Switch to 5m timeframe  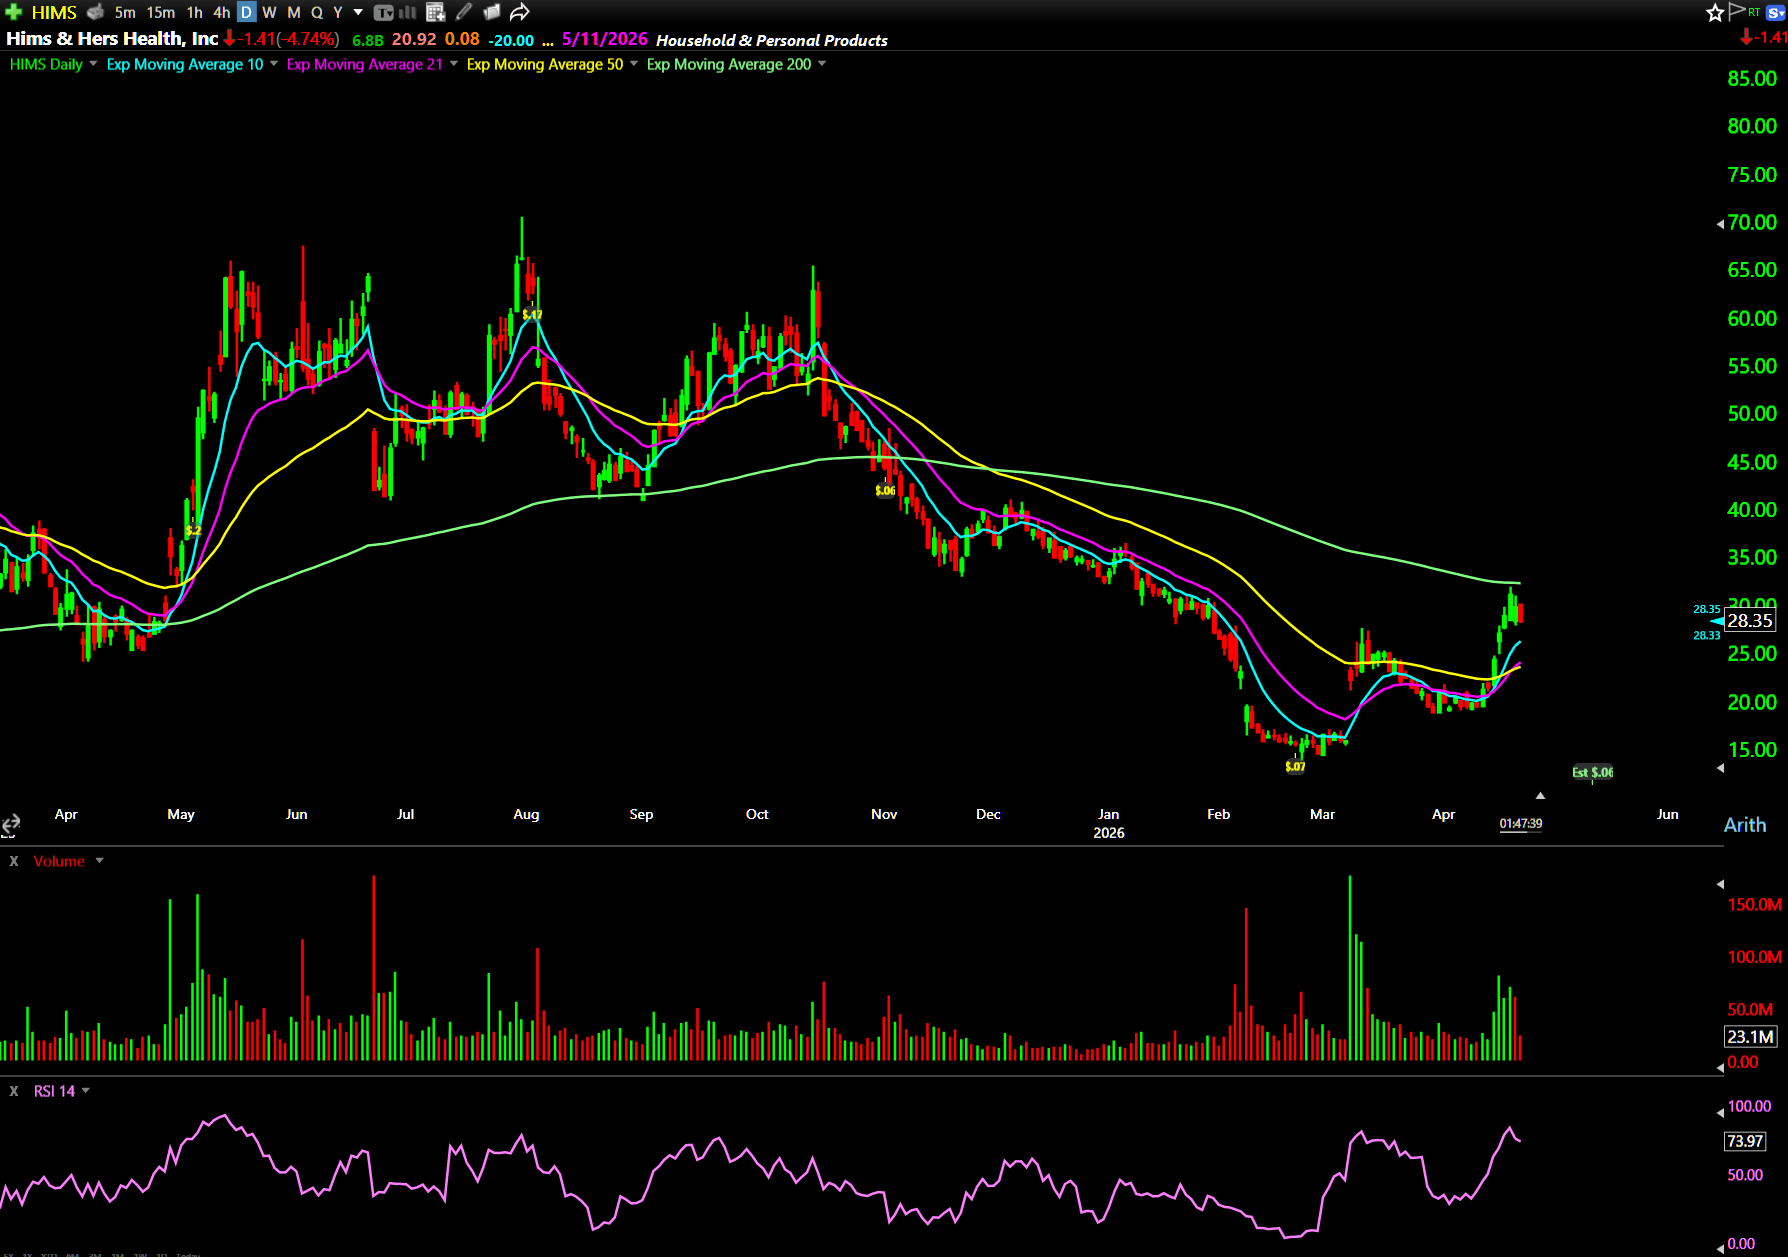pyautogui.click(x=125, y=12)
